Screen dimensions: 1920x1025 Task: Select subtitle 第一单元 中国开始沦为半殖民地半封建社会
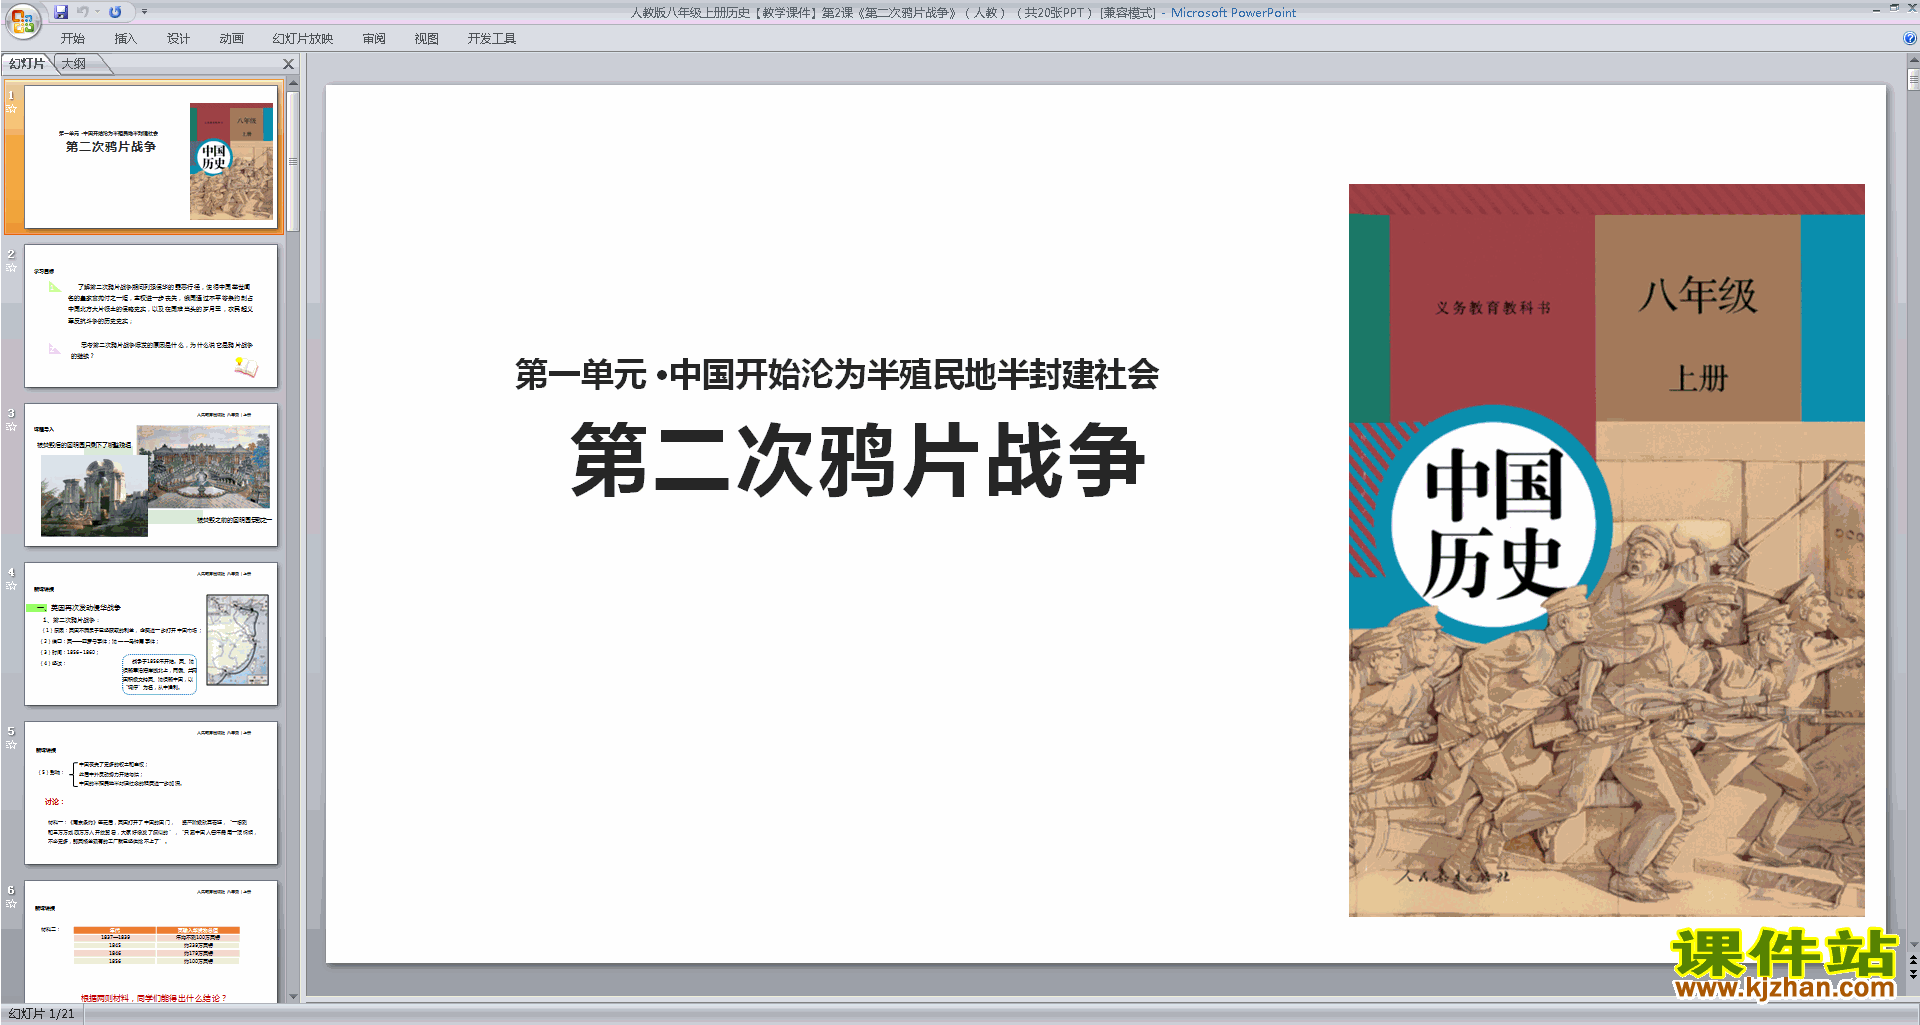(x=837, y=375)
